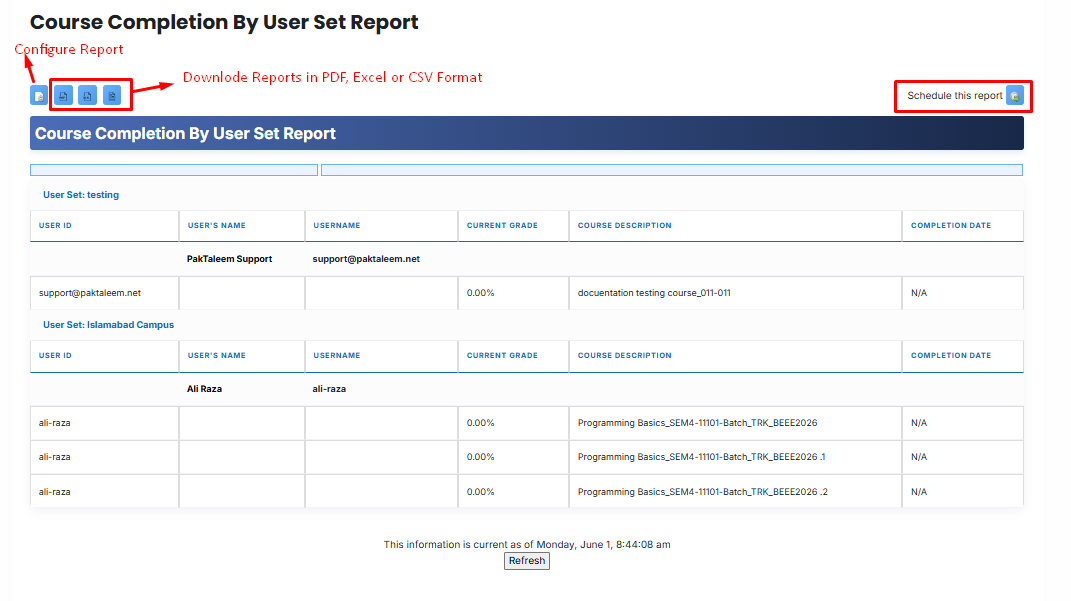
Task: Click User's Name header under Islamabad Campus
Action: [217, 356]
